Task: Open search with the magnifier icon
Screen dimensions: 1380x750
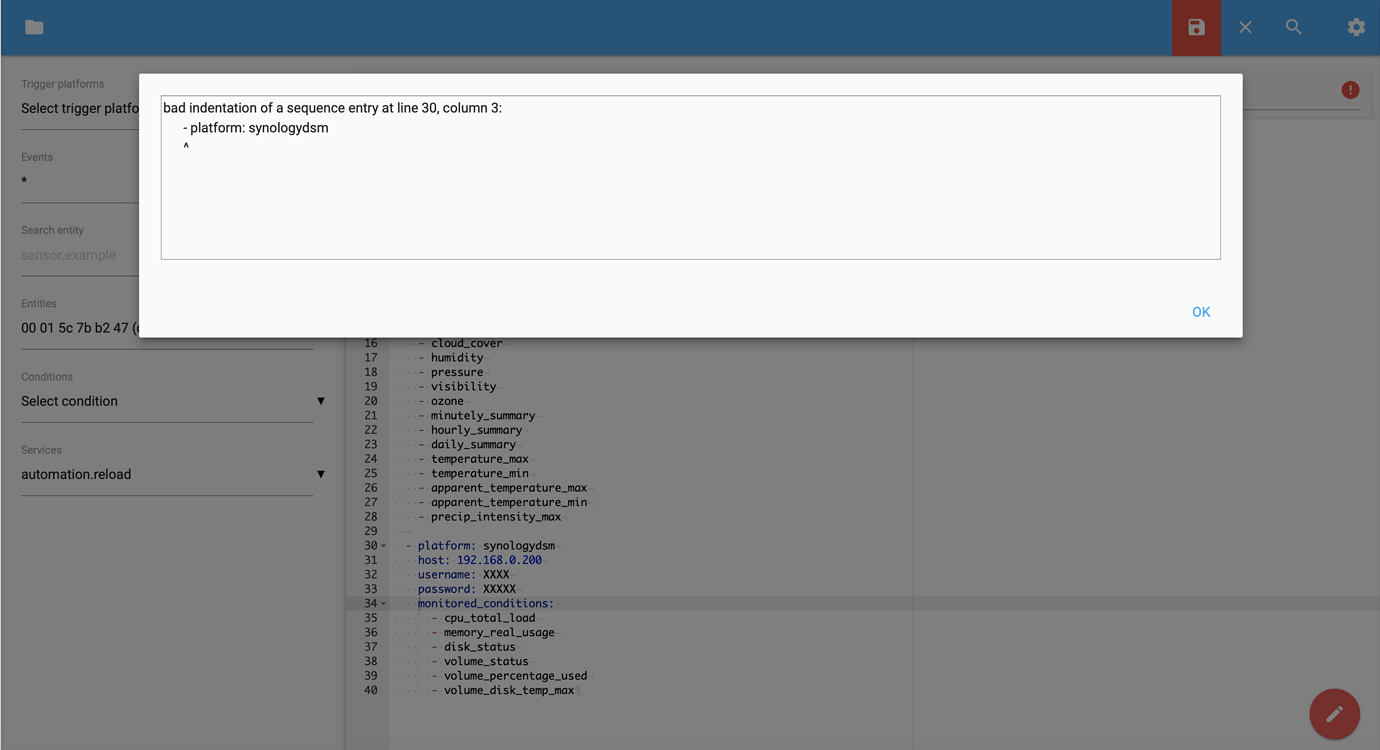Action: (x=1293, y=27)
